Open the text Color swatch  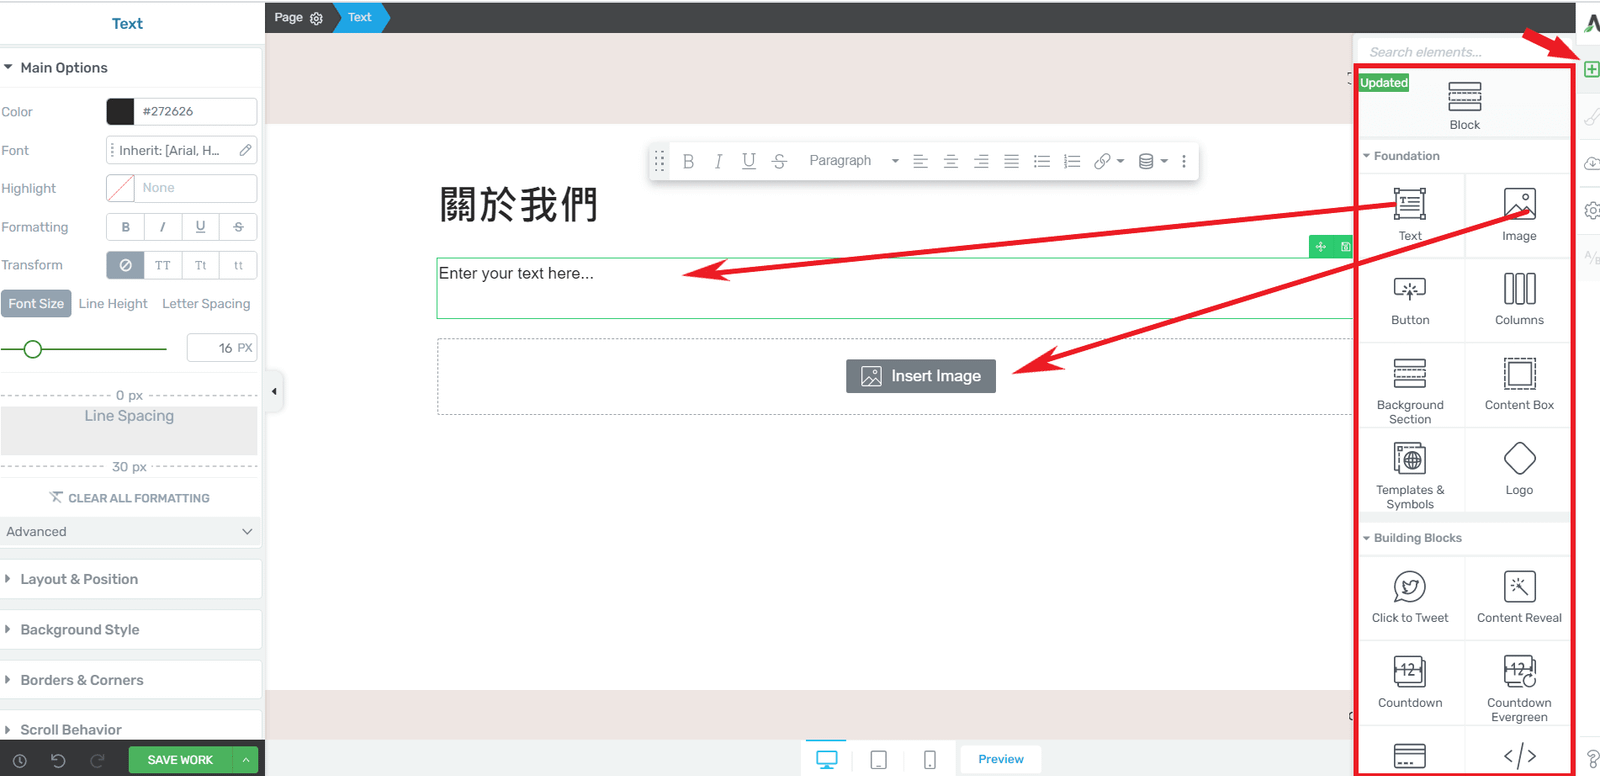(120, 111)
